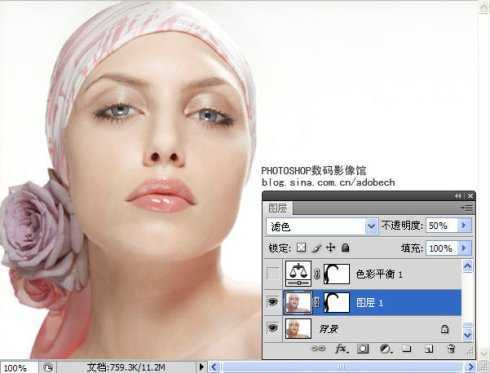Select the 背景 layer name

click(x=329, y=329)
